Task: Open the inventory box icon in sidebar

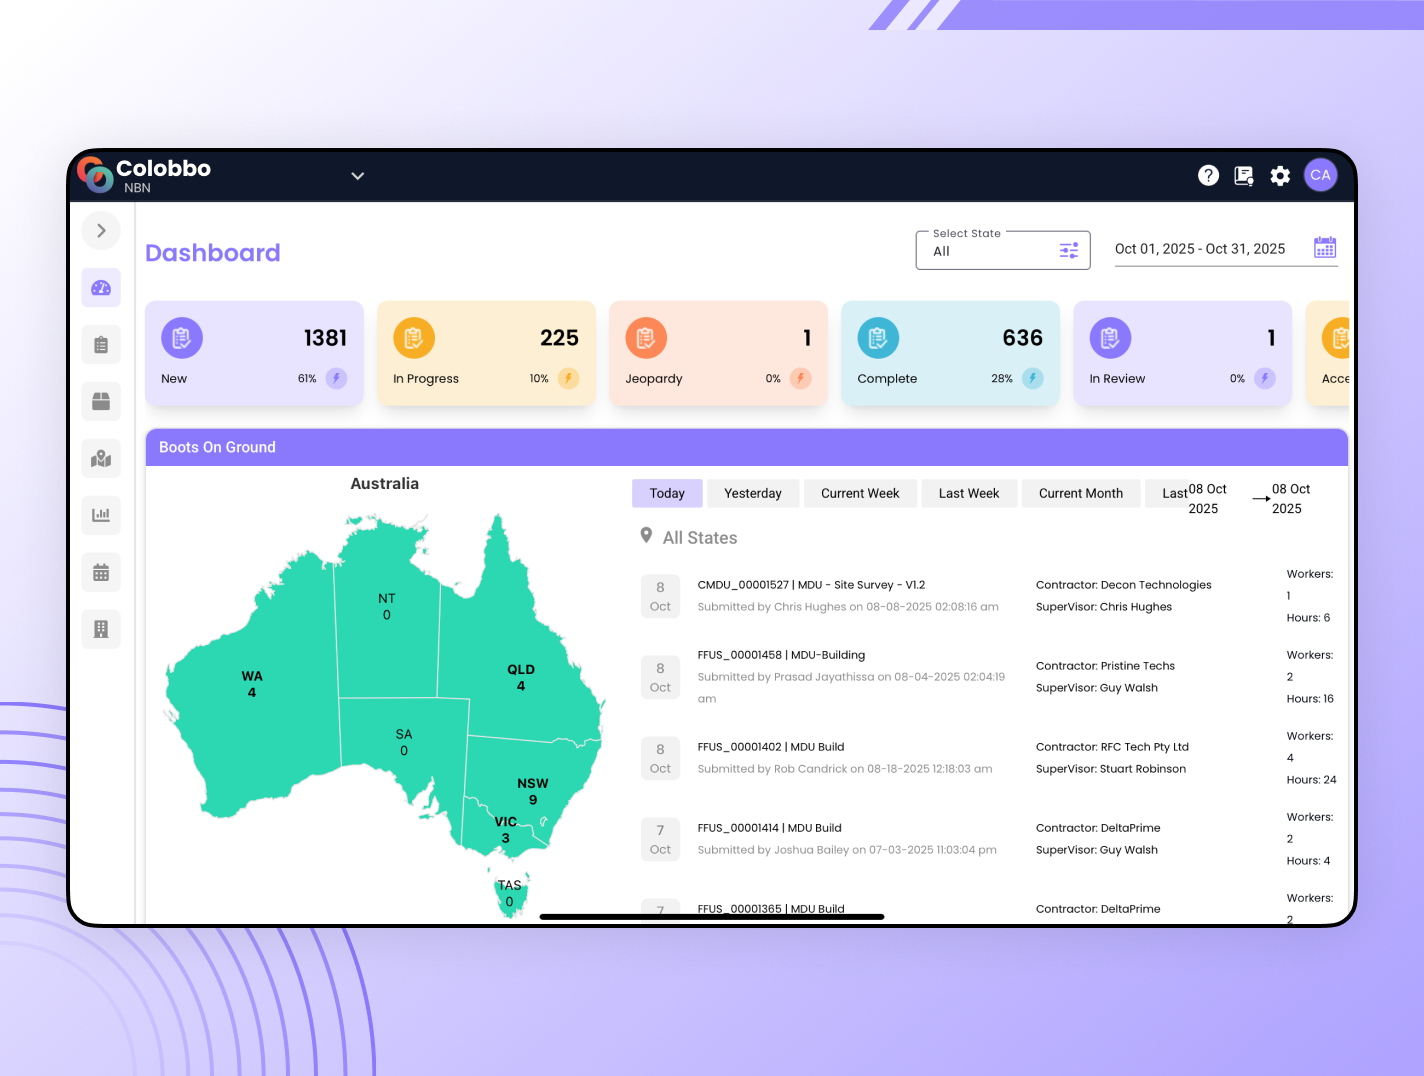Action: click(101, 401)
